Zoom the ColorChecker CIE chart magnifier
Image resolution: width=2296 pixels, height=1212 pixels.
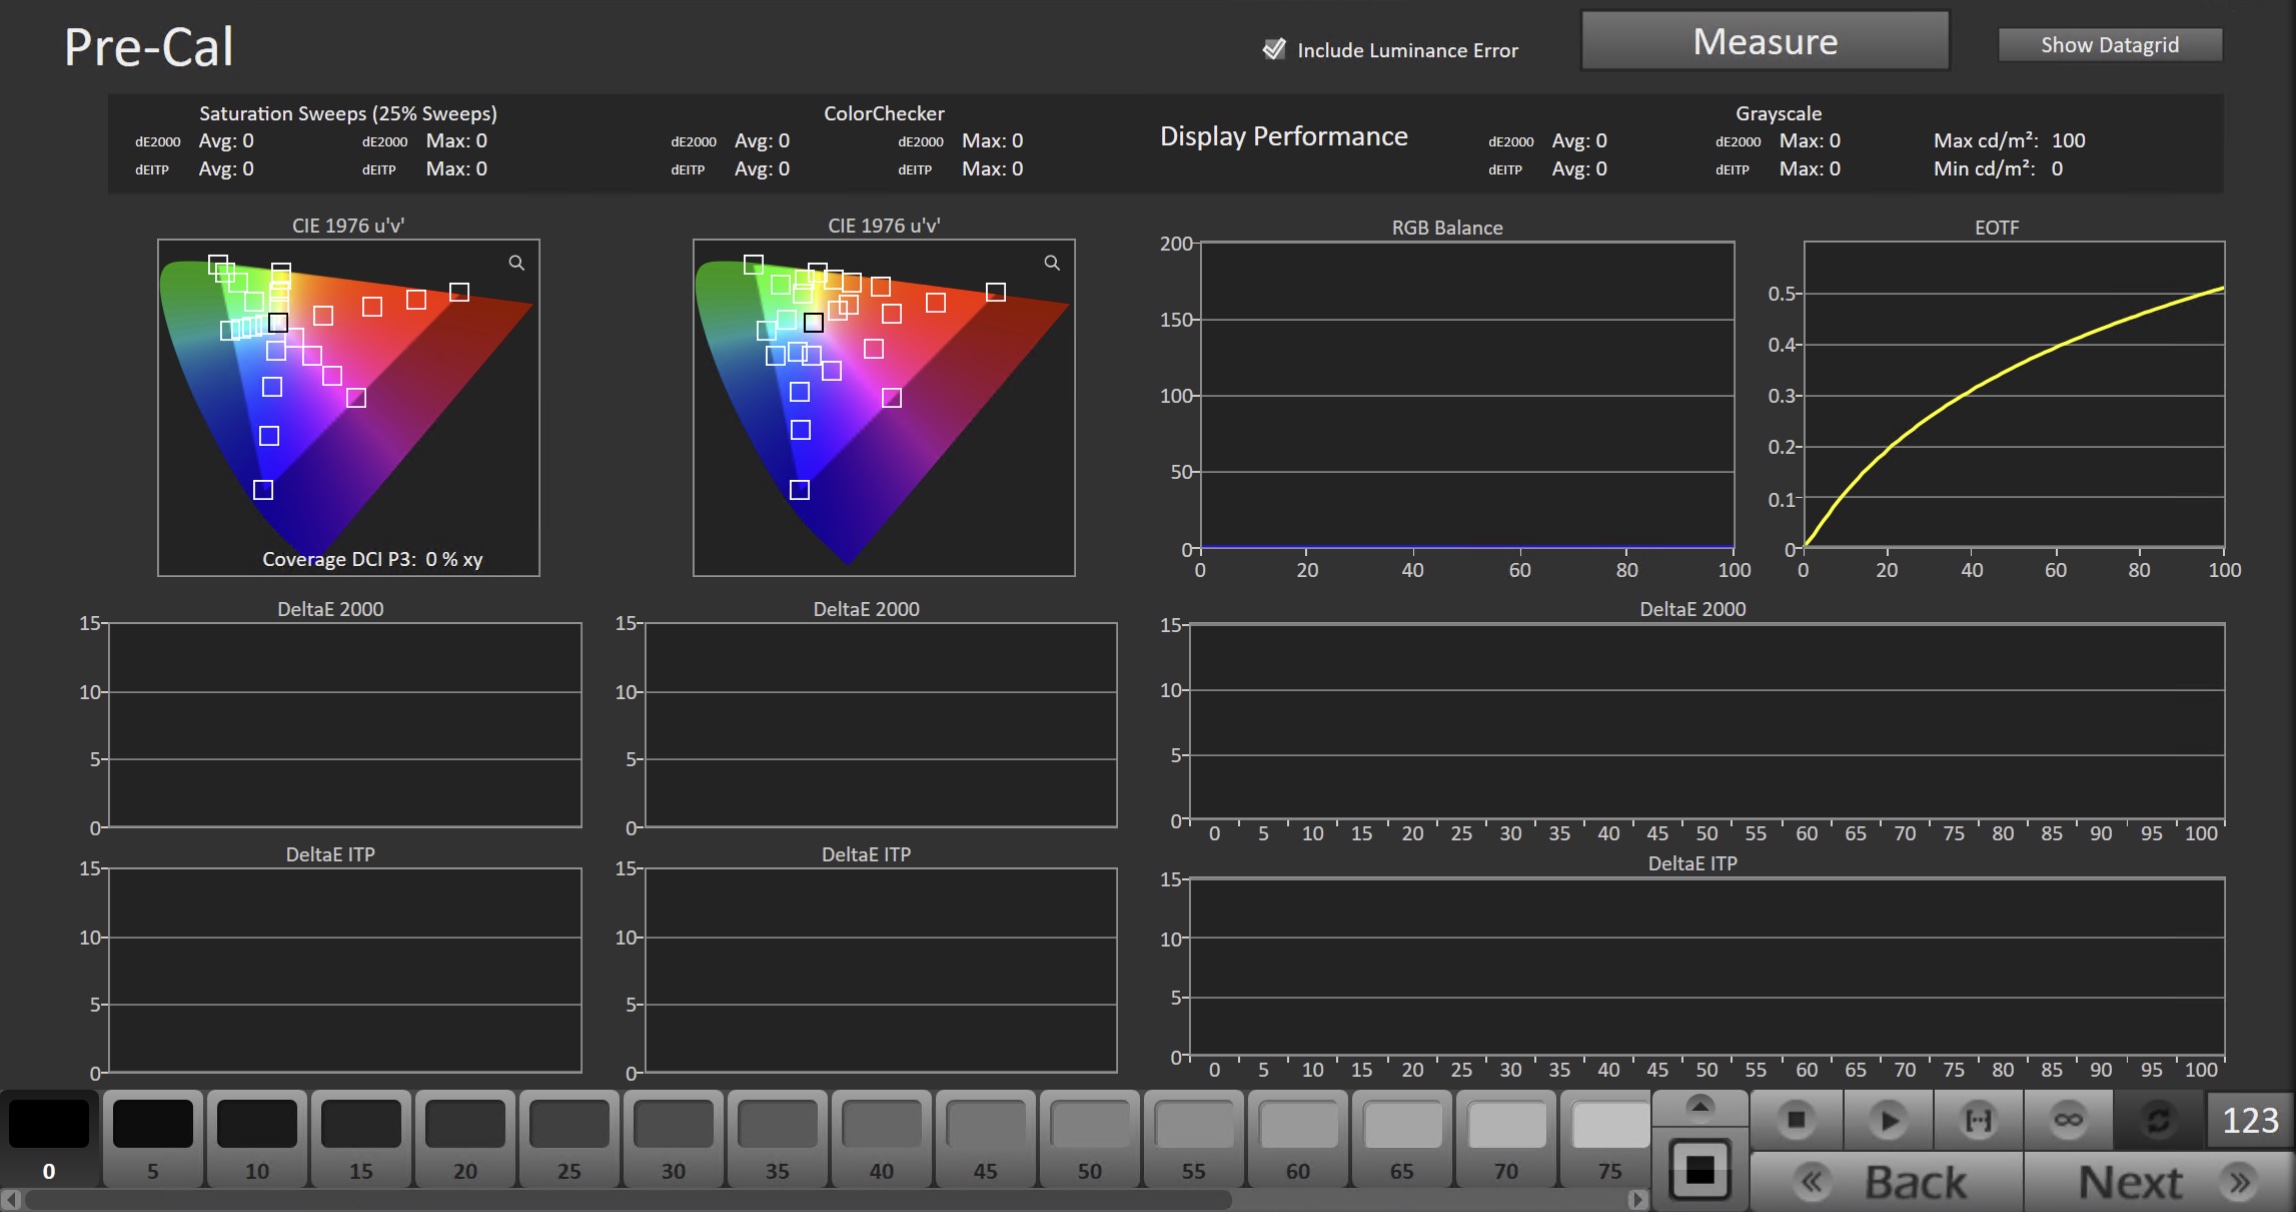[x=1052, y=263]
